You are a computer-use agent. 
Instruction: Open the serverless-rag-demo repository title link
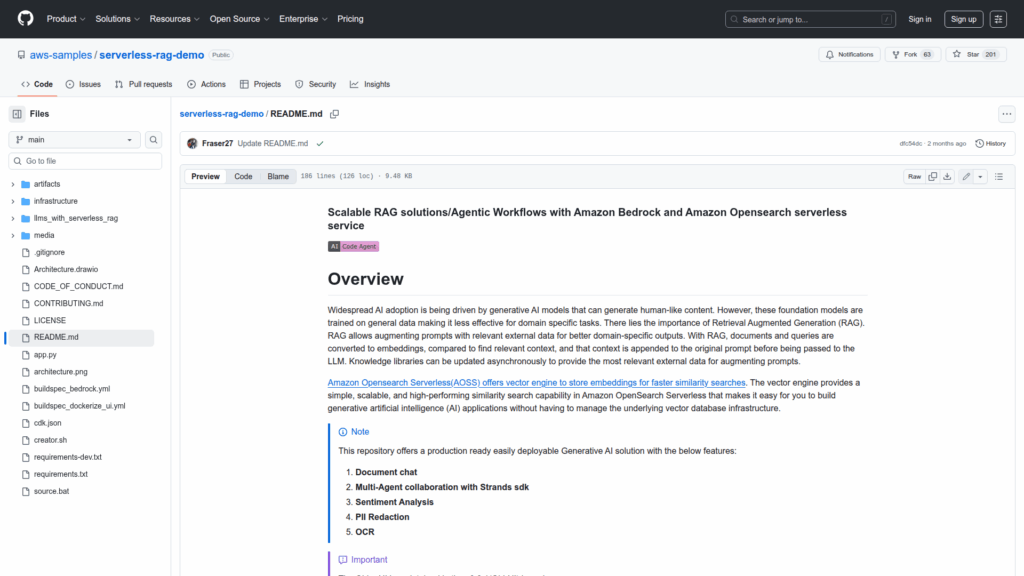tap(152, 55)
